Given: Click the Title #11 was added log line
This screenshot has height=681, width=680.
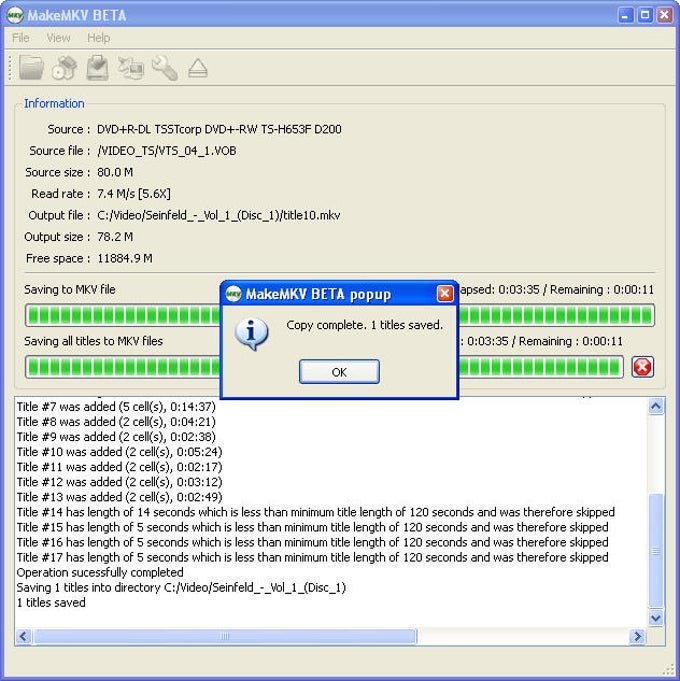Looking at the screenshot, I should [119, 467].
